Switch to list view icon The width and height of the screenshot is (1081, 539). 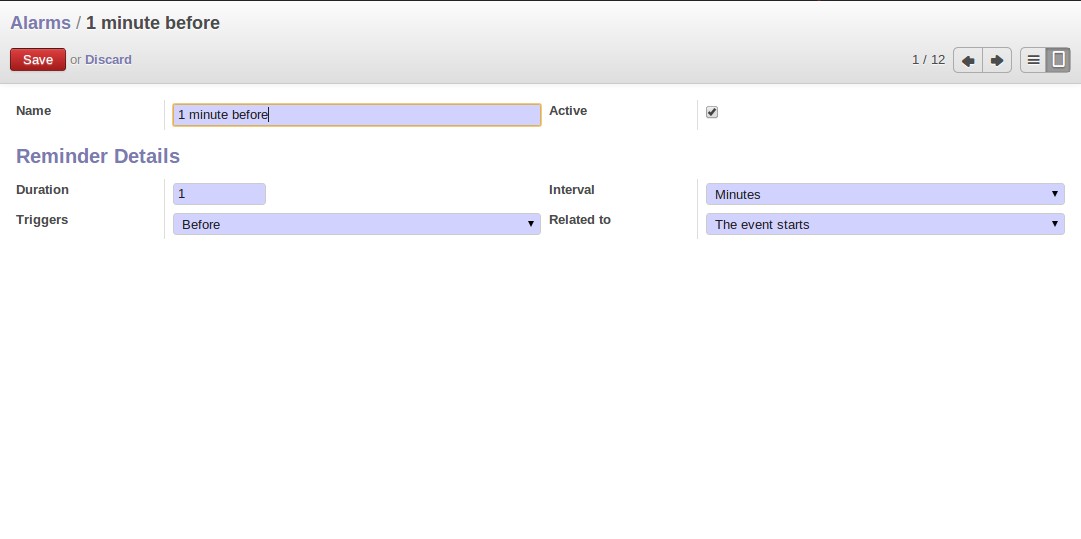(x=1033, y=61)
